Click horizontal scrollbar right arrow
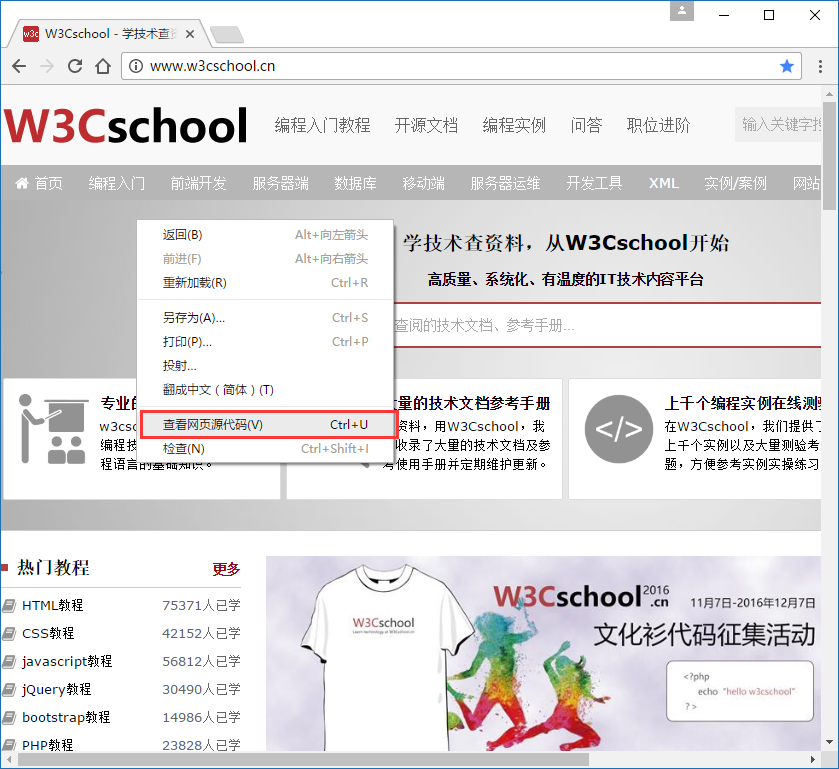839x769 pixels. [813, 759]
